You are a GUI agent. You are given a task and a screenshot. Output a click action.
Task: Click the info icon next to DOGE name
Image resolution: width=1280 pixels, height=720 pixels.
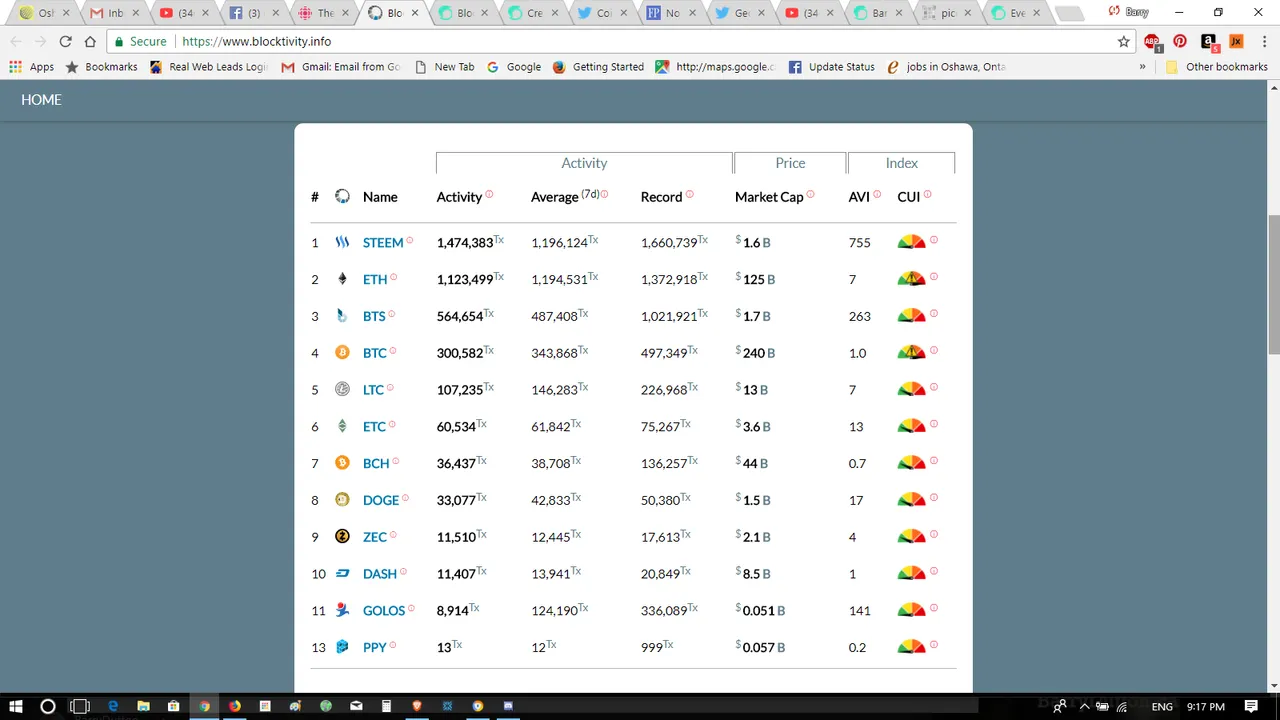(x=406, y=497)
